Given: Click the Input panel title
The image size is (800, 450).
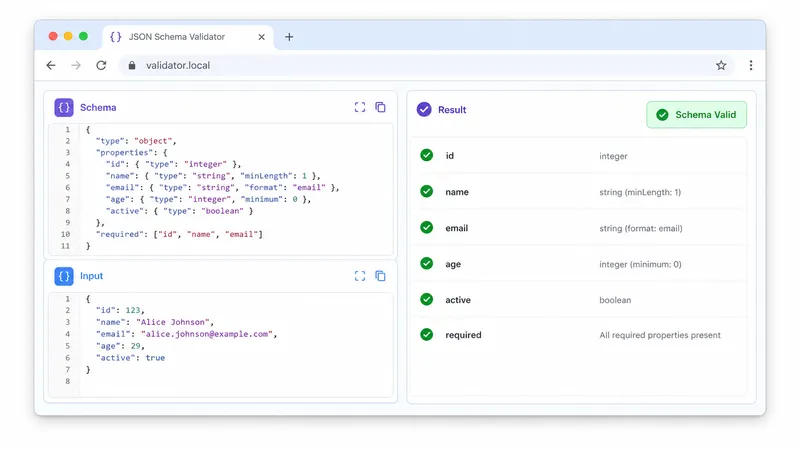Looking at the screenshot, I should tap(91, 276).
